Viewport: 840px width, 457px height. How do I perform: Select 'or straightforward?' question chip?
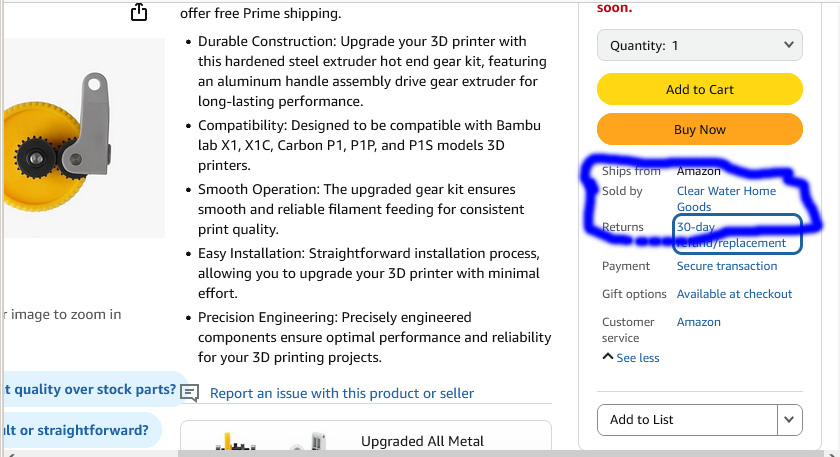coord(82,430)
